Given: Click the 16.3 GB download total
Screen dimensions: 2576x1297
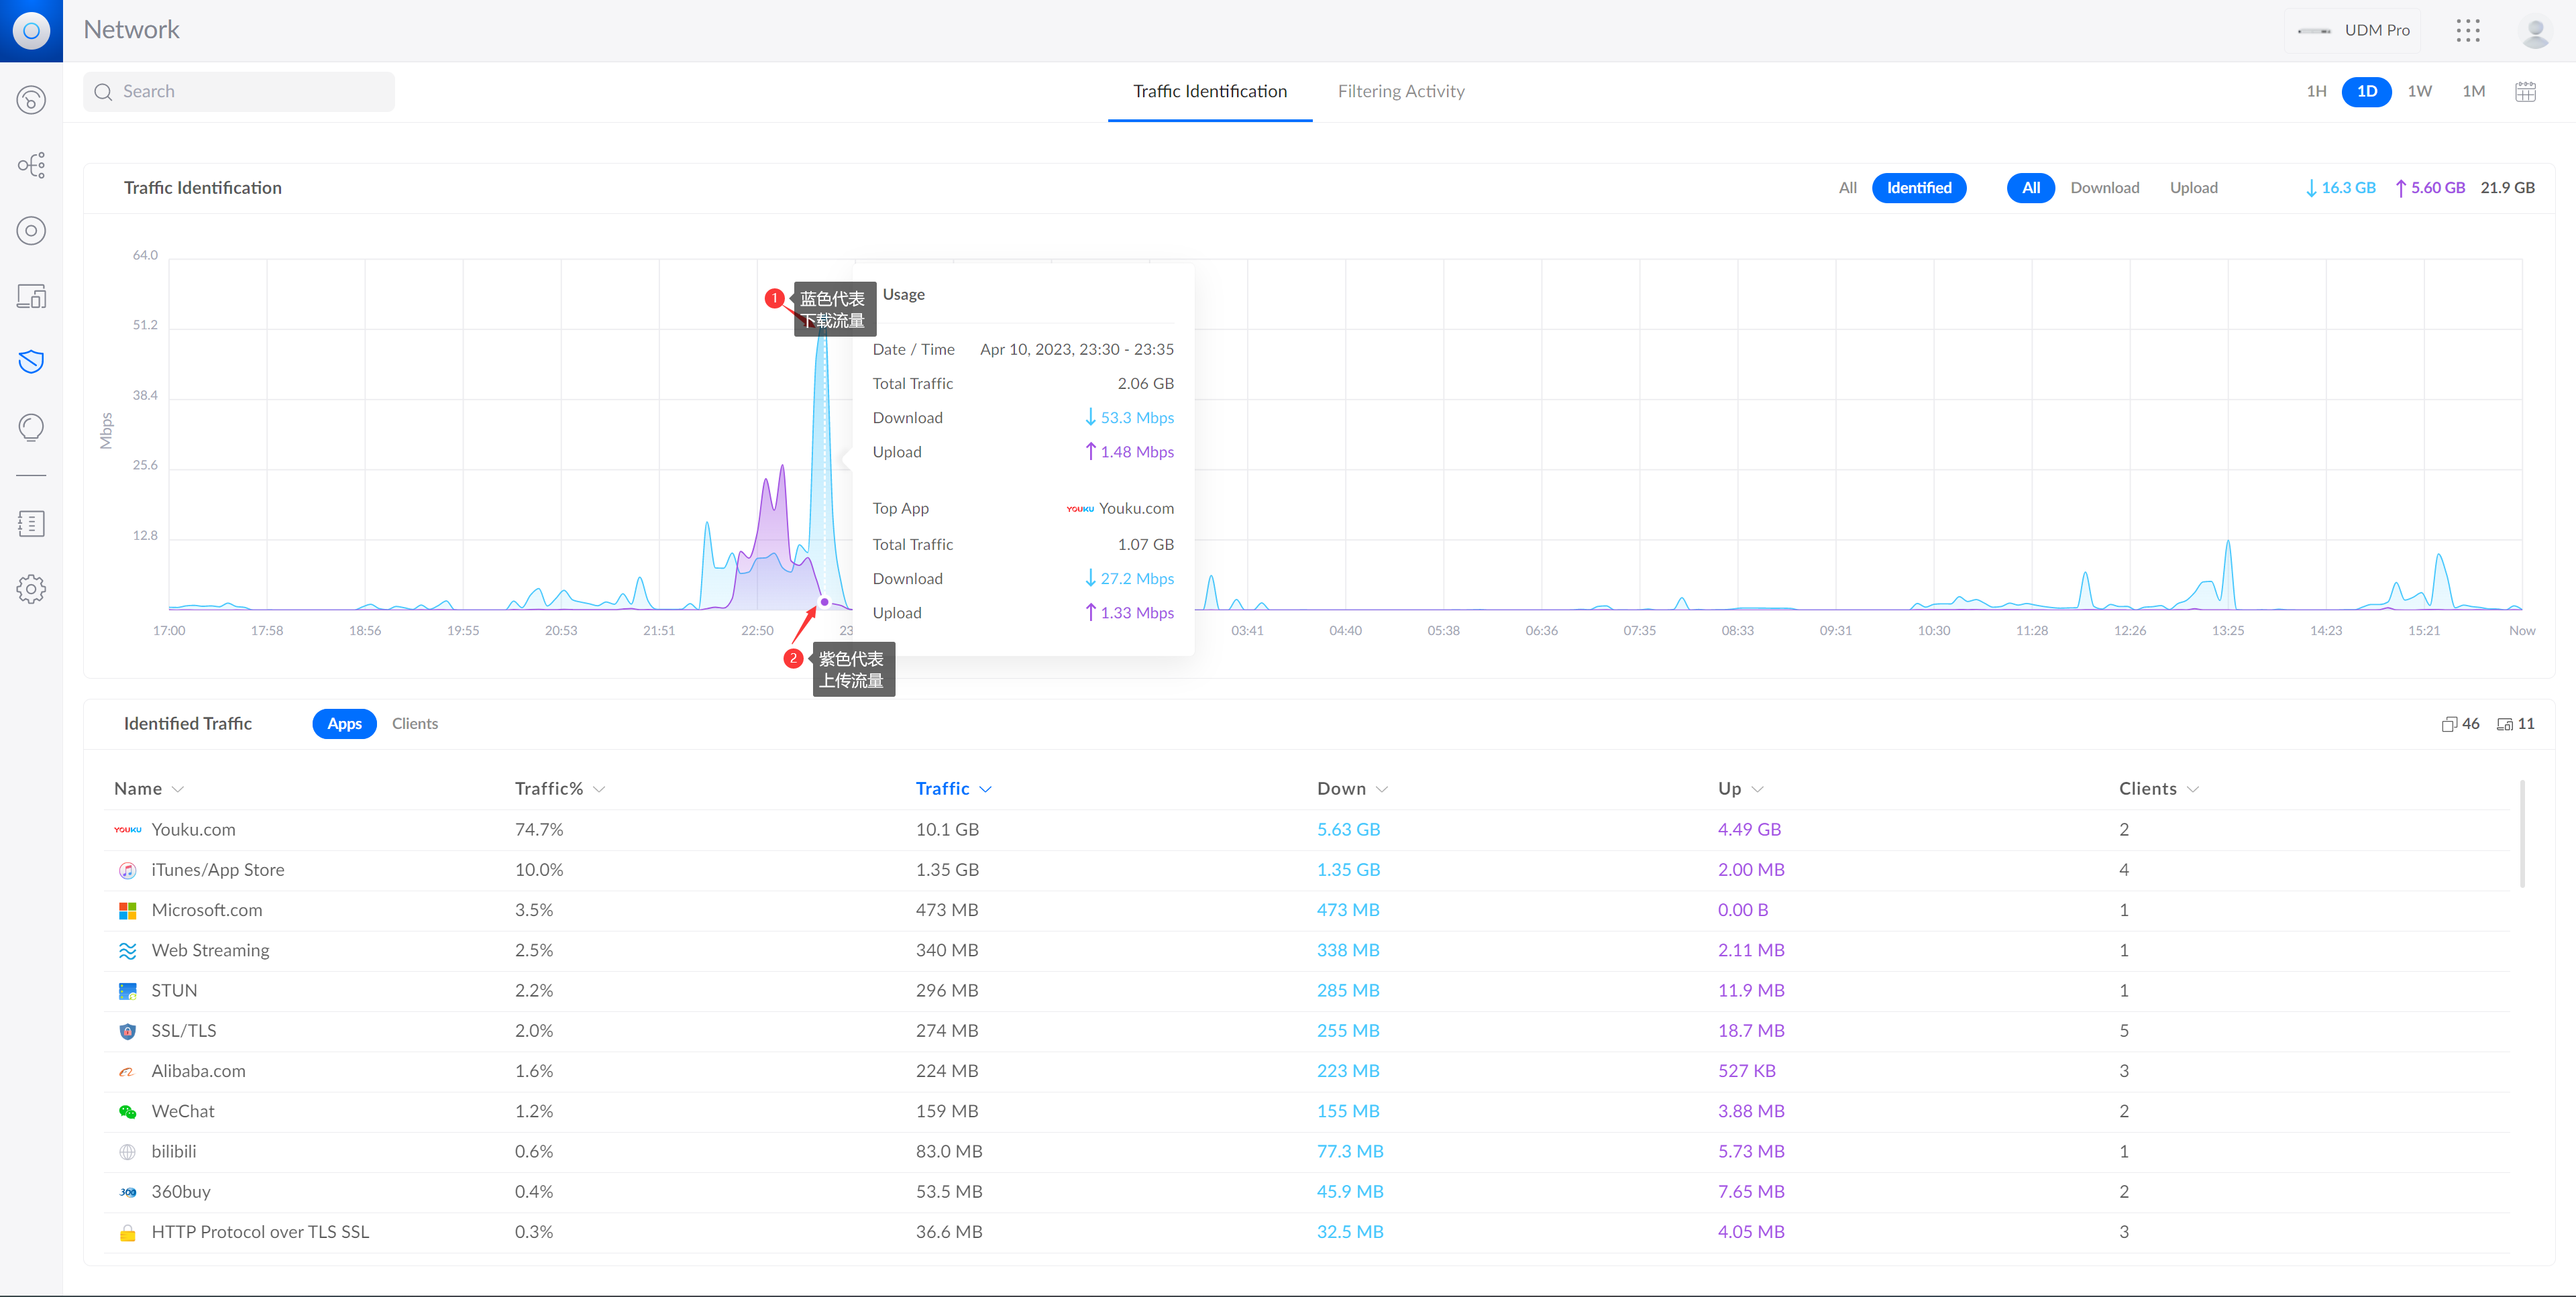Looking at the screenshot, I should coord(2340,188).
